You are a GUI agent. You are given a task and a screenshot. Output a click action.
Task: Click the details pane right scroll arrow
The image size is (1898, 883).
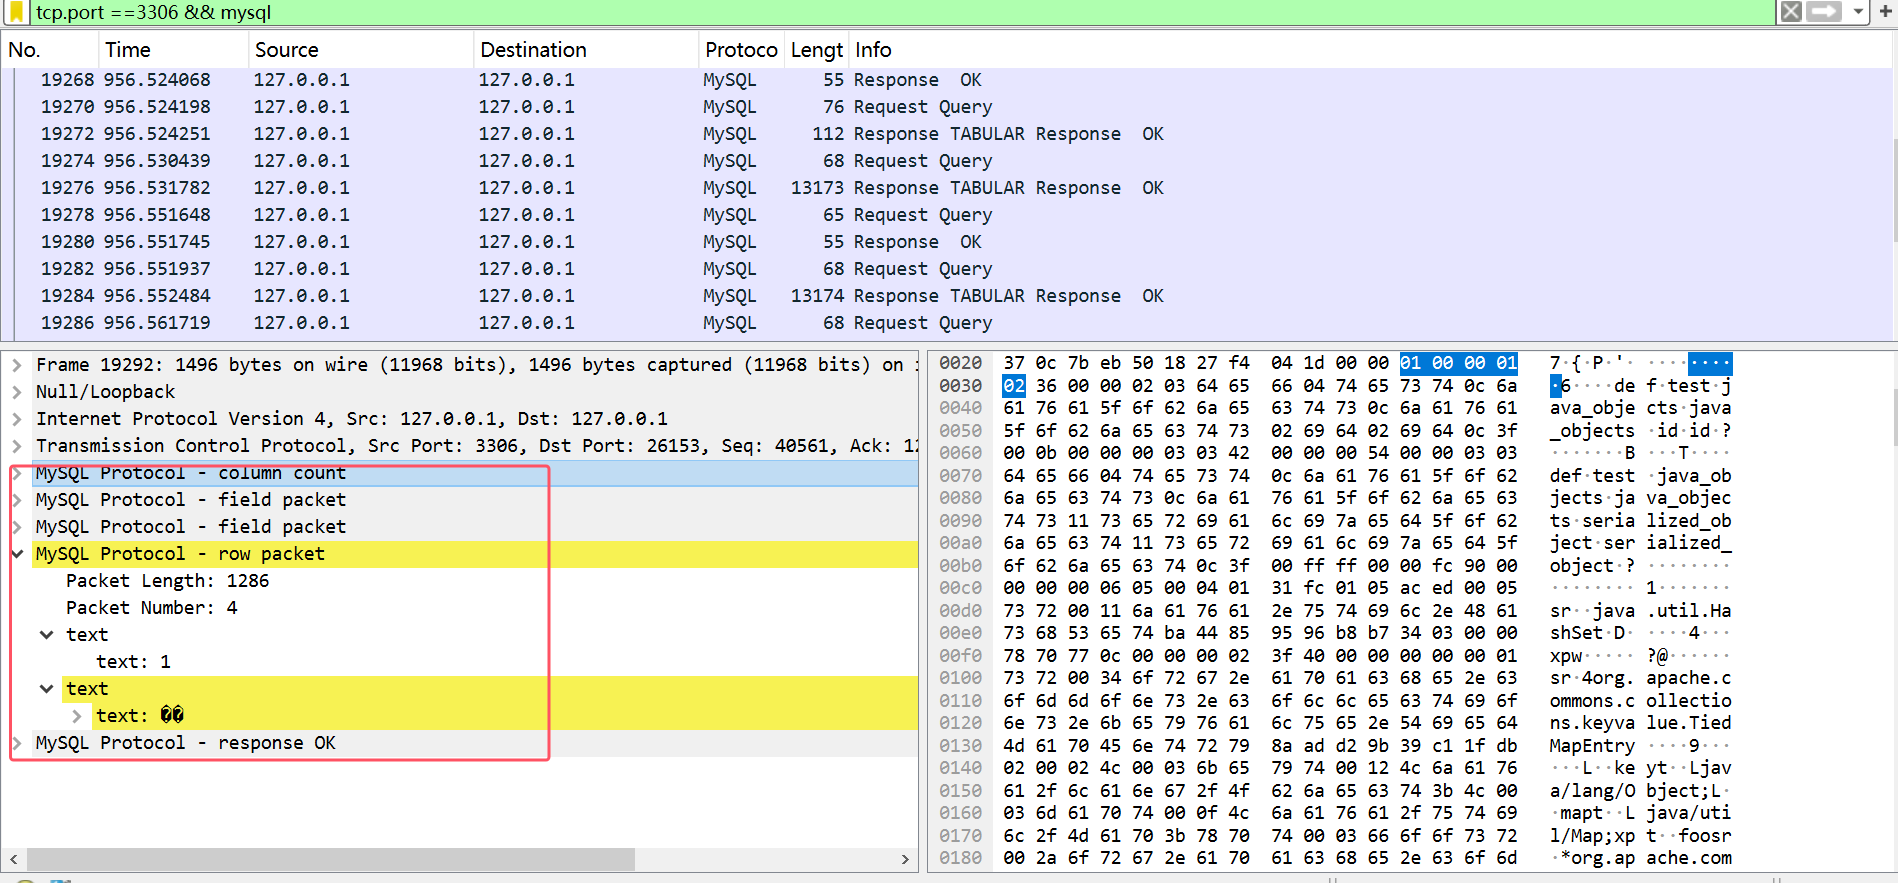click(905, 859)
